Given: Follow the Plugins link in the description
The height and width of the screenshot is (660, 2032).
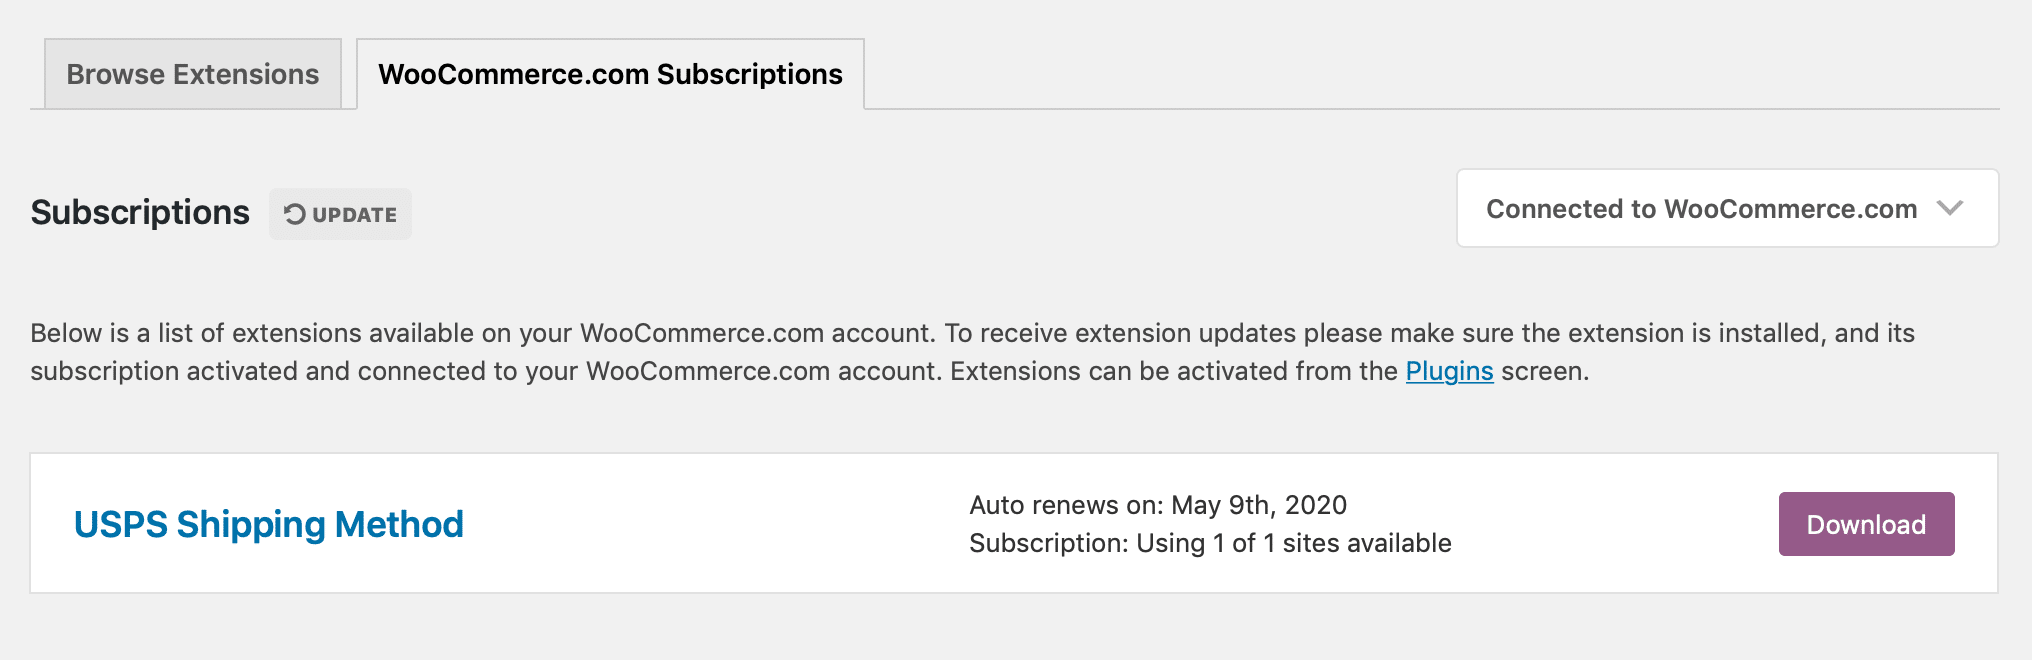Looking at the screenshot, I should click(x=1449, y=371).
